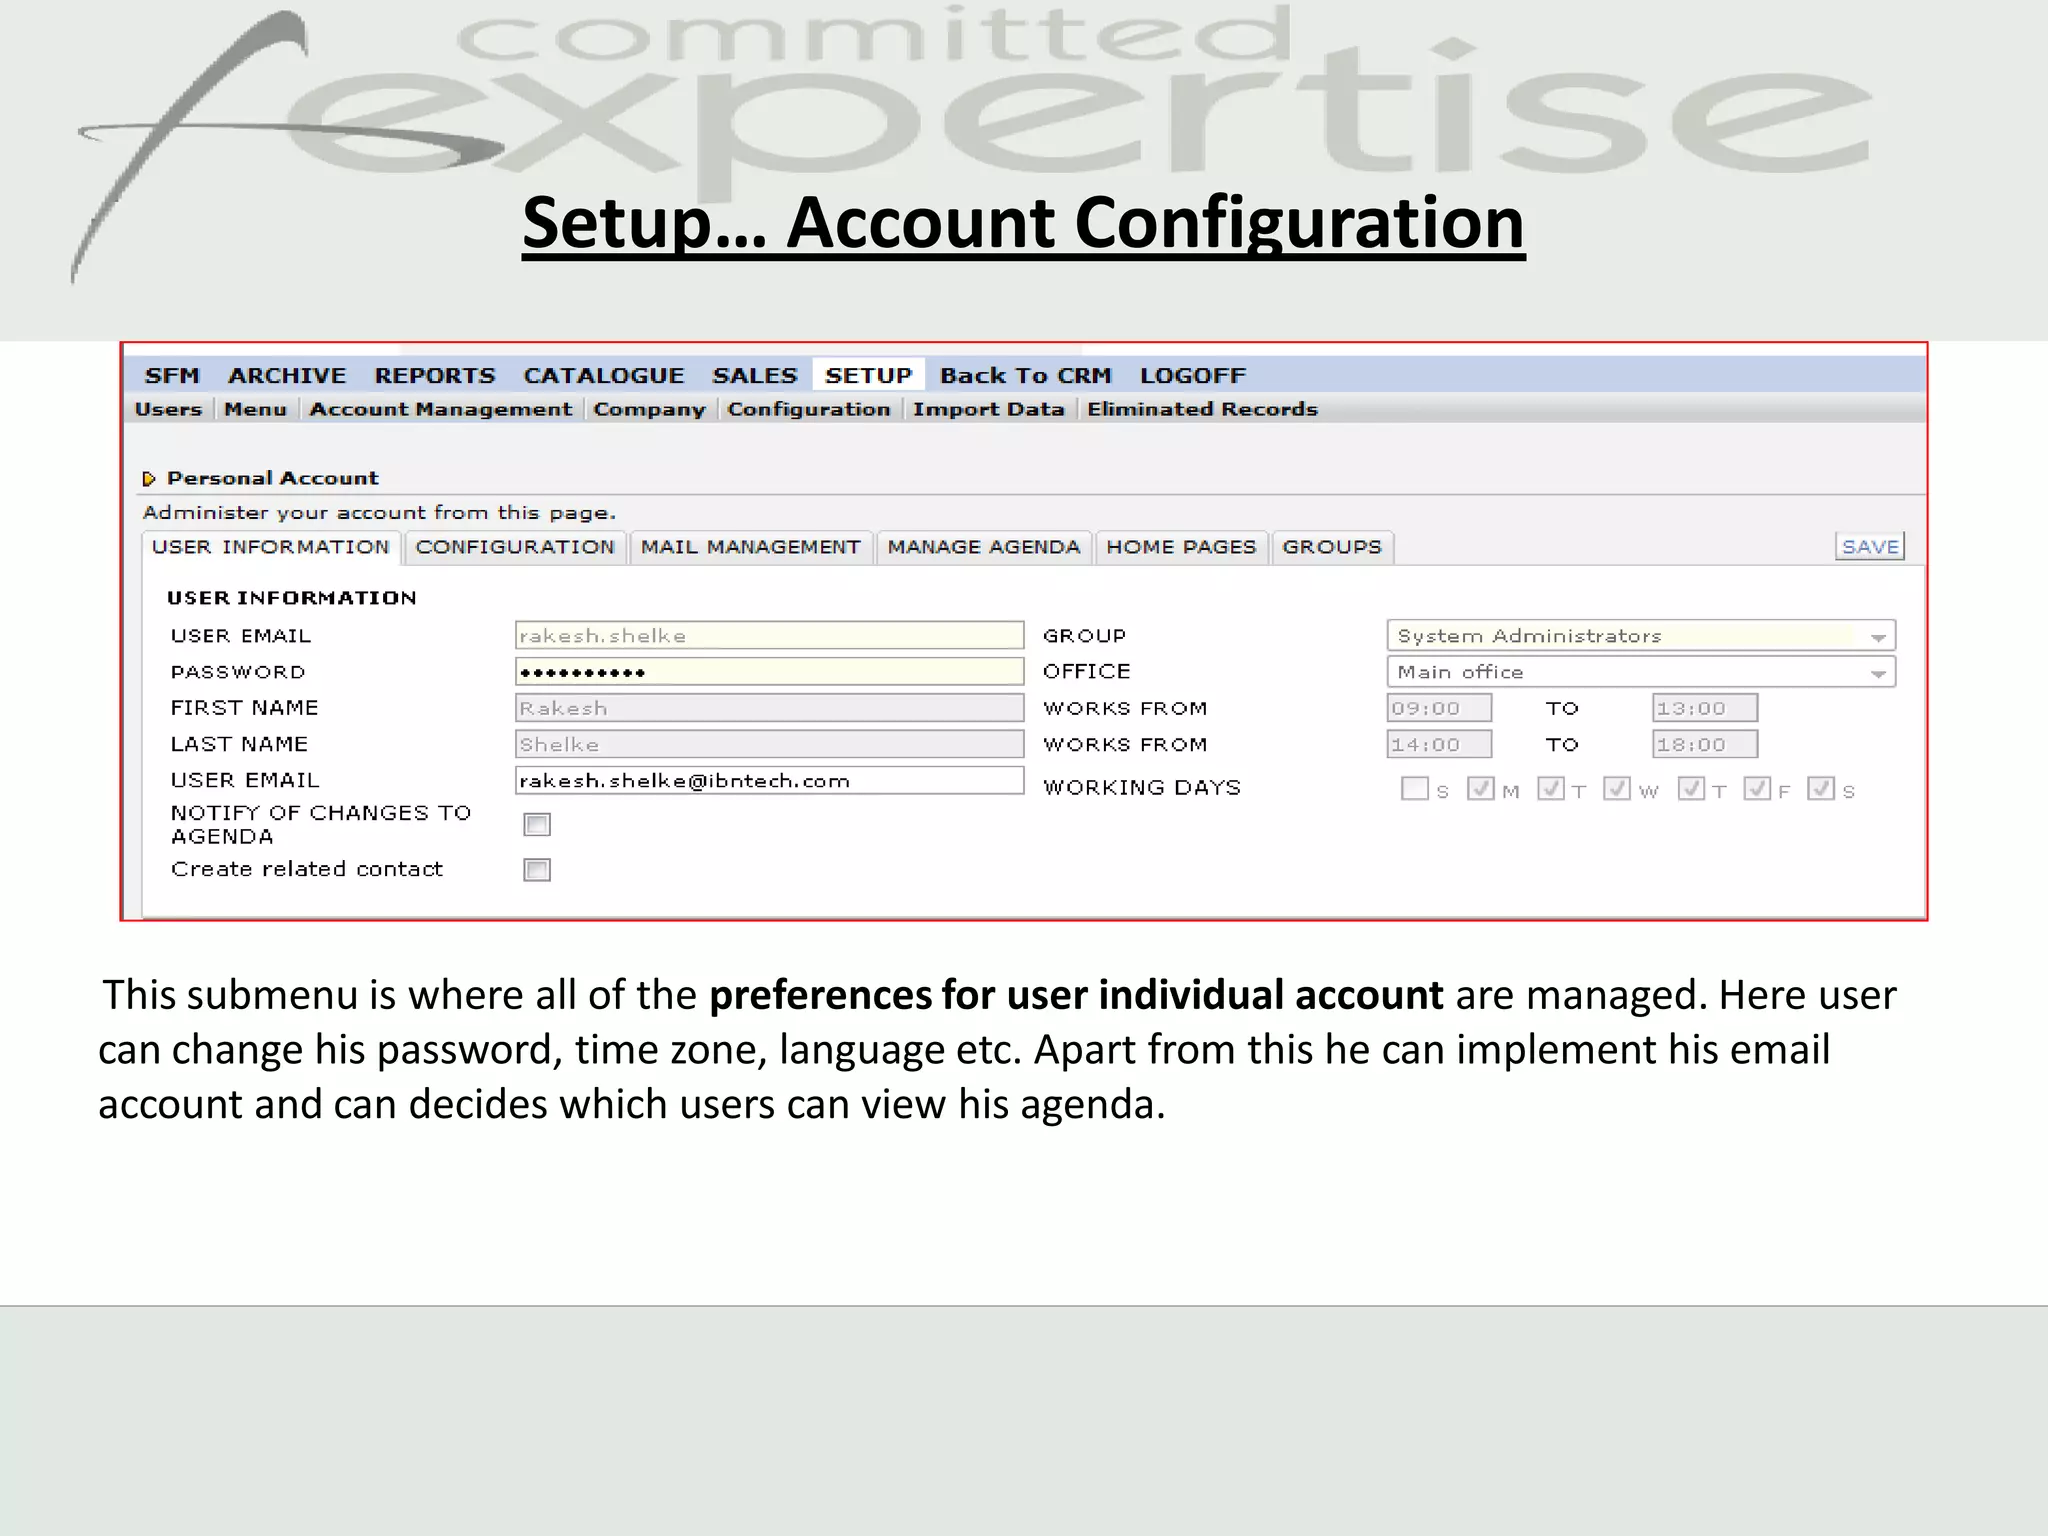Toggle Friday working day checkbox
The image size is (2048, 1536).
[x=1757, y=789]
